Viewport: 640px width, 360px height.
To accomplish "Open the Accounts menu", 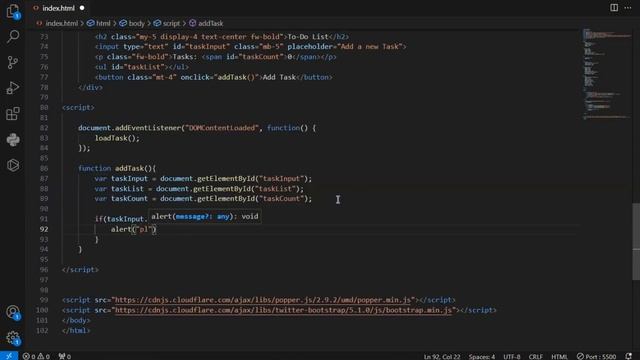I will tap(13, 313).
